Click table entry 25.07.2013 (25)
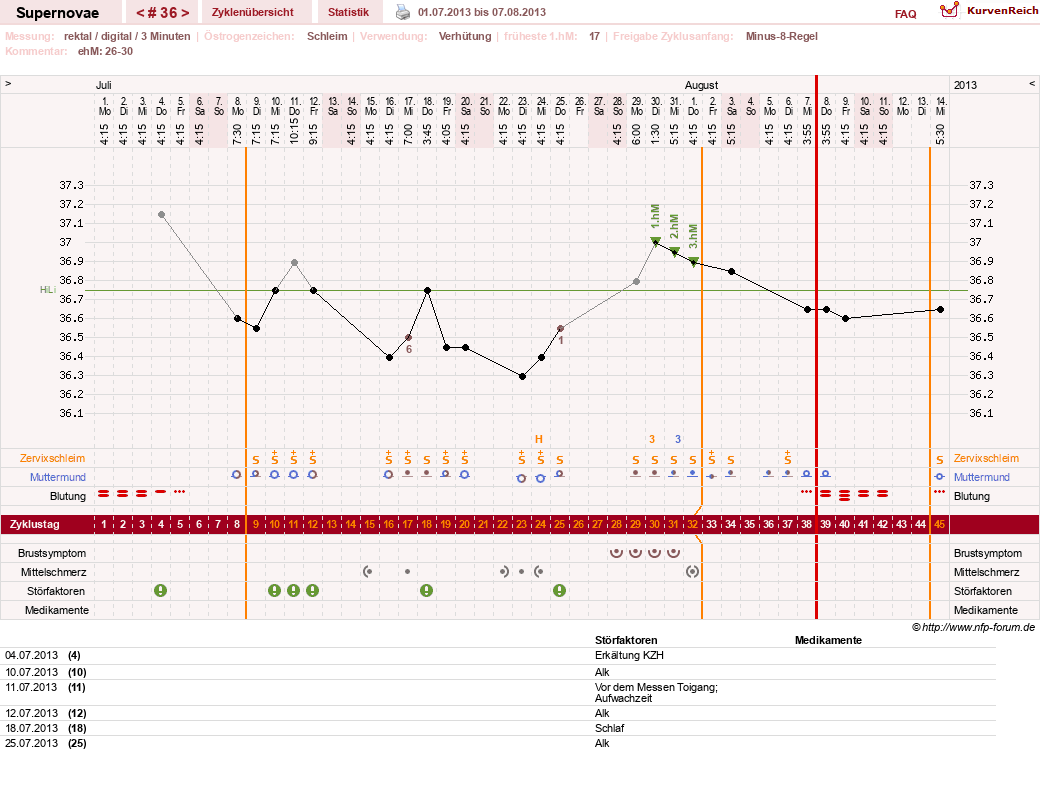This screenshot has height=793, width=1040. tap(46, 743)
